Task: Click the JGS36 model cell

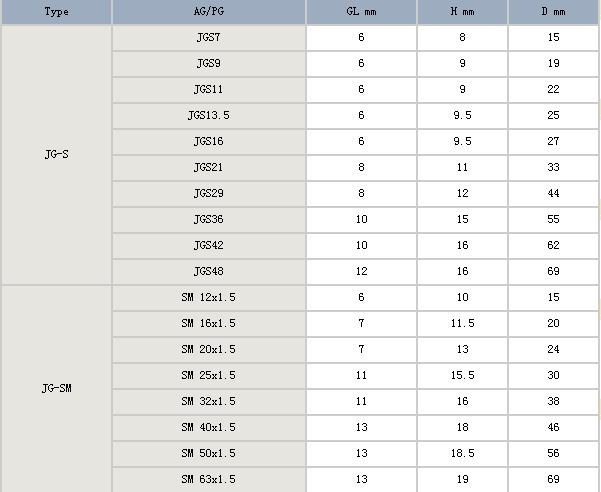Action: coord(208,219)
